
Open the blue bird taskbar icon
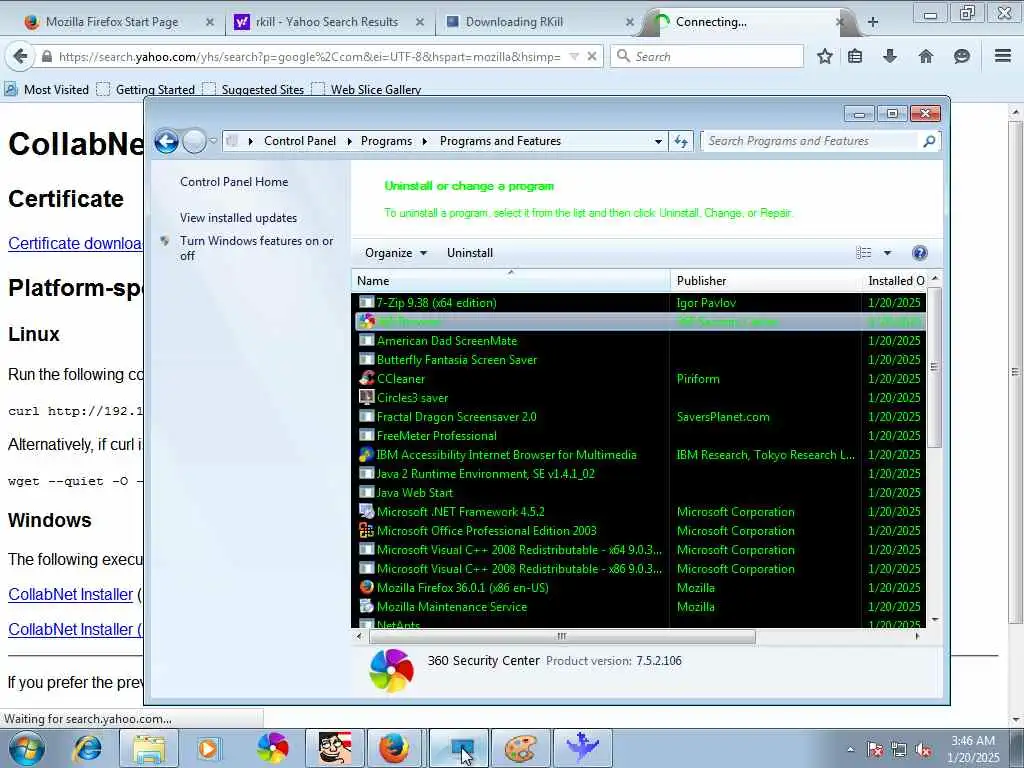click(x=582, y=748)
